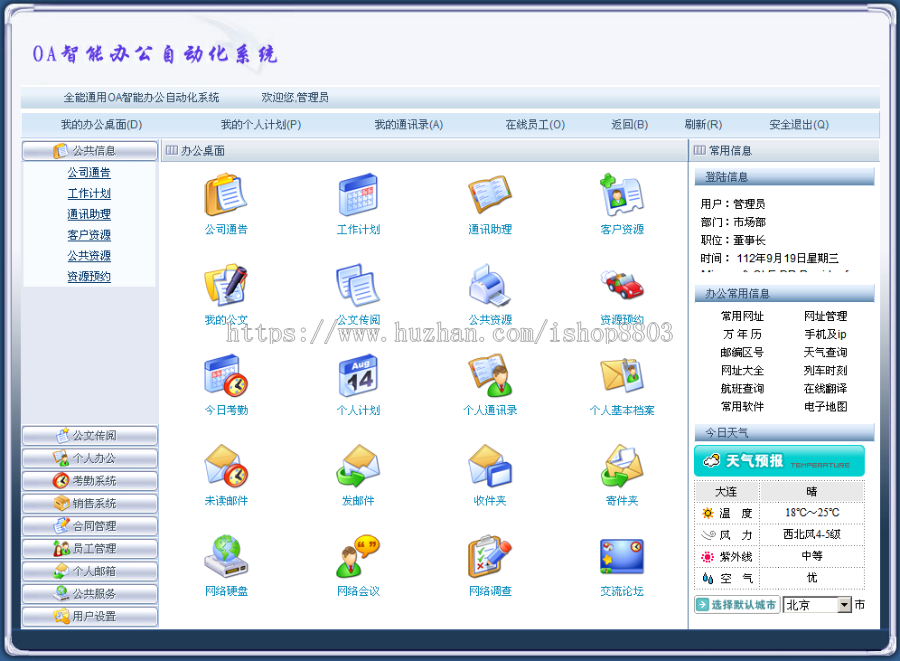This screenshot has height=661, width=900.
Task: Expand the 考勤系统 sidebar section
Action: (x=90, y=481)
